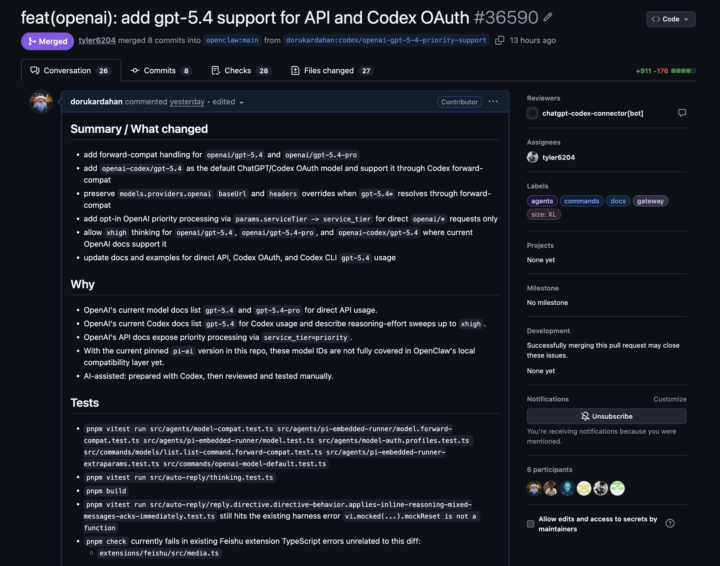The width and height of the screenshot is (720, 566).
Task: Click the chatgpt-codex-connector bot avatar
Action: click(x=532, y=113)
